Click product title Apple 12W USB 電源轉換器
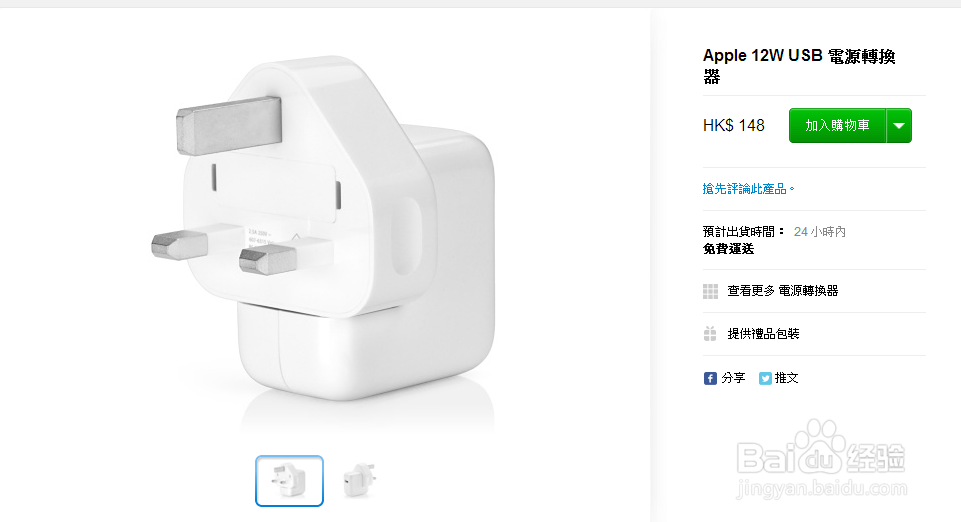 point(799,66)
